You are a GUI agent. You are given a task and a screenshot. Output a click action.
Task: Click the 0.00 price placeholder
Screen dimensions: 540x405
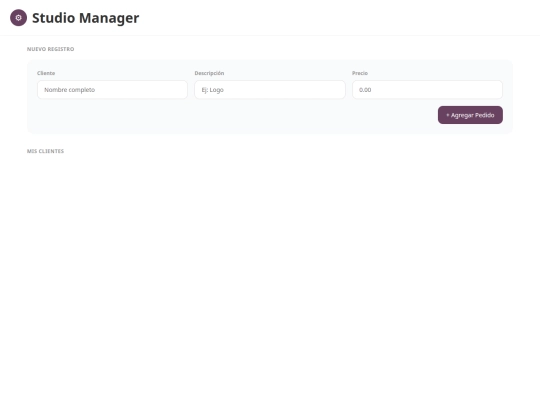point(365,90)
